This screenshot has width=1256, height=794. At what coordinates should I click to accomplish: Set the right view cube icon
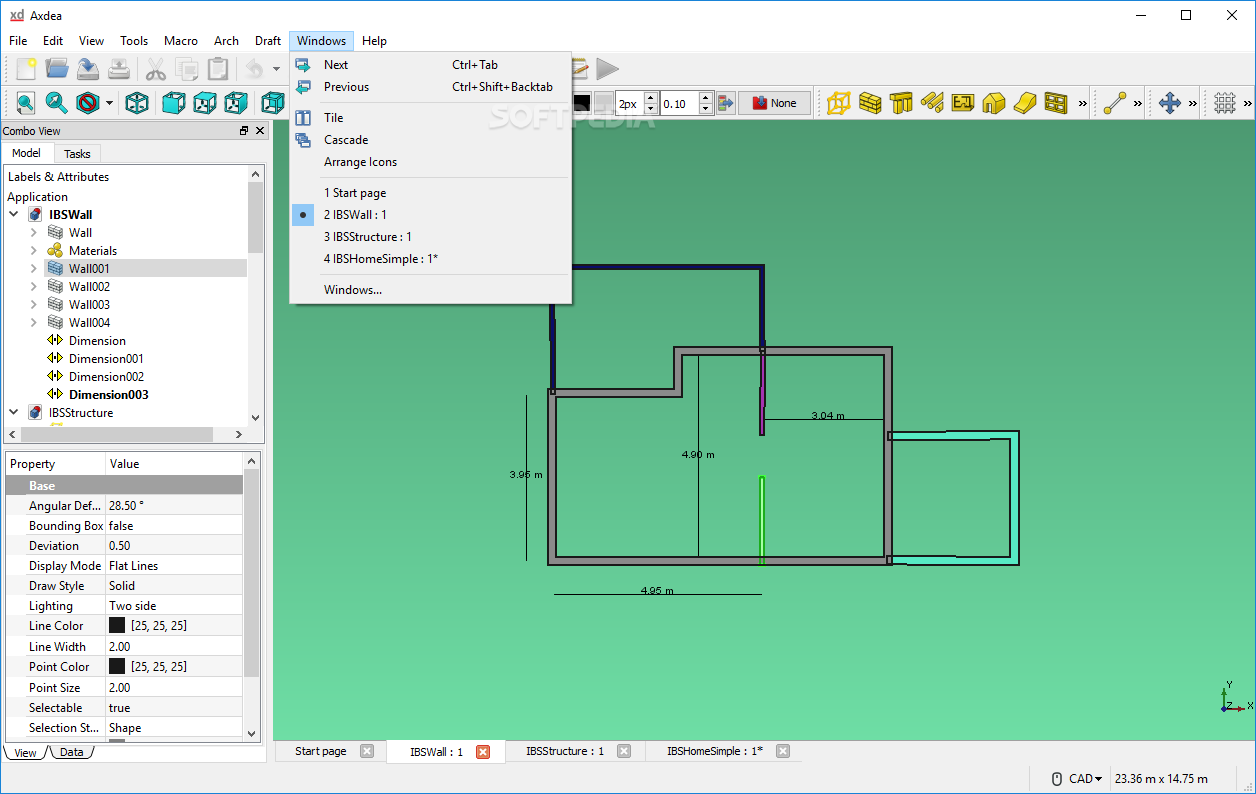pyautogui.click(x=236, y=102)
